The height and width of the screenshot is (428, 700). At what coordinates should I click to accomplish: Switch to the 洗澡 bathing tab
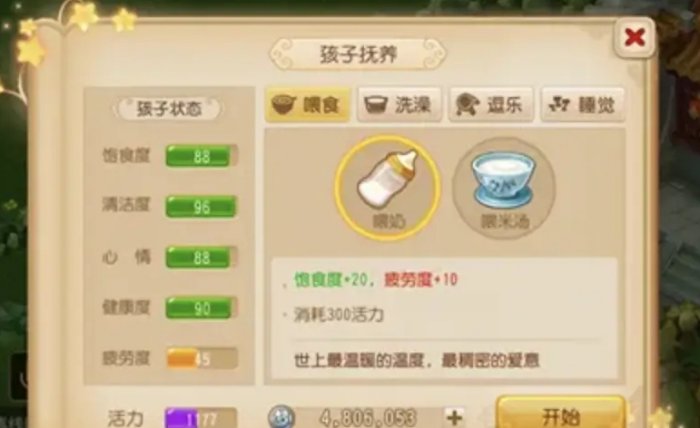399,105
